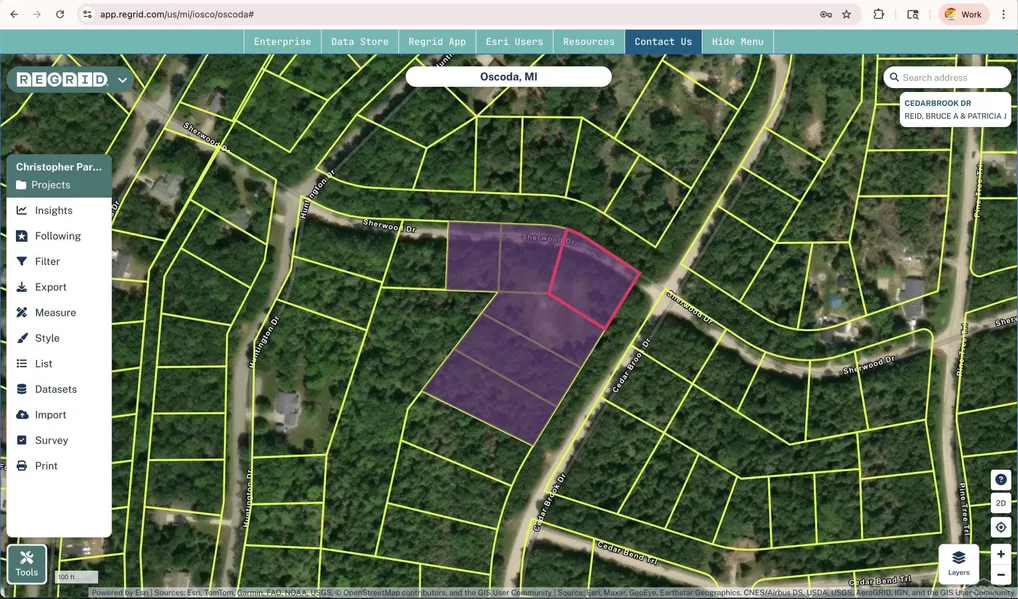Image resolution: width=1018 pixels, height=599 pixels.
Task: Expand the Regrid logo dropdown
Action: click(123, 80)
